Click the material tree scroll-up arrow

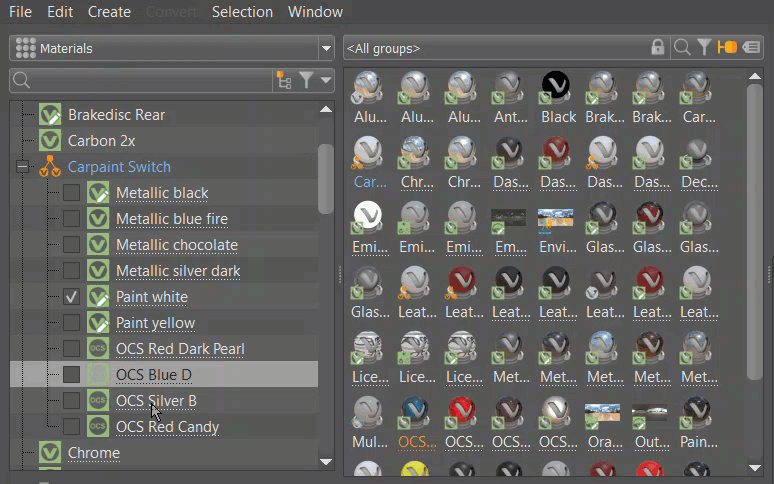point(326,109)
